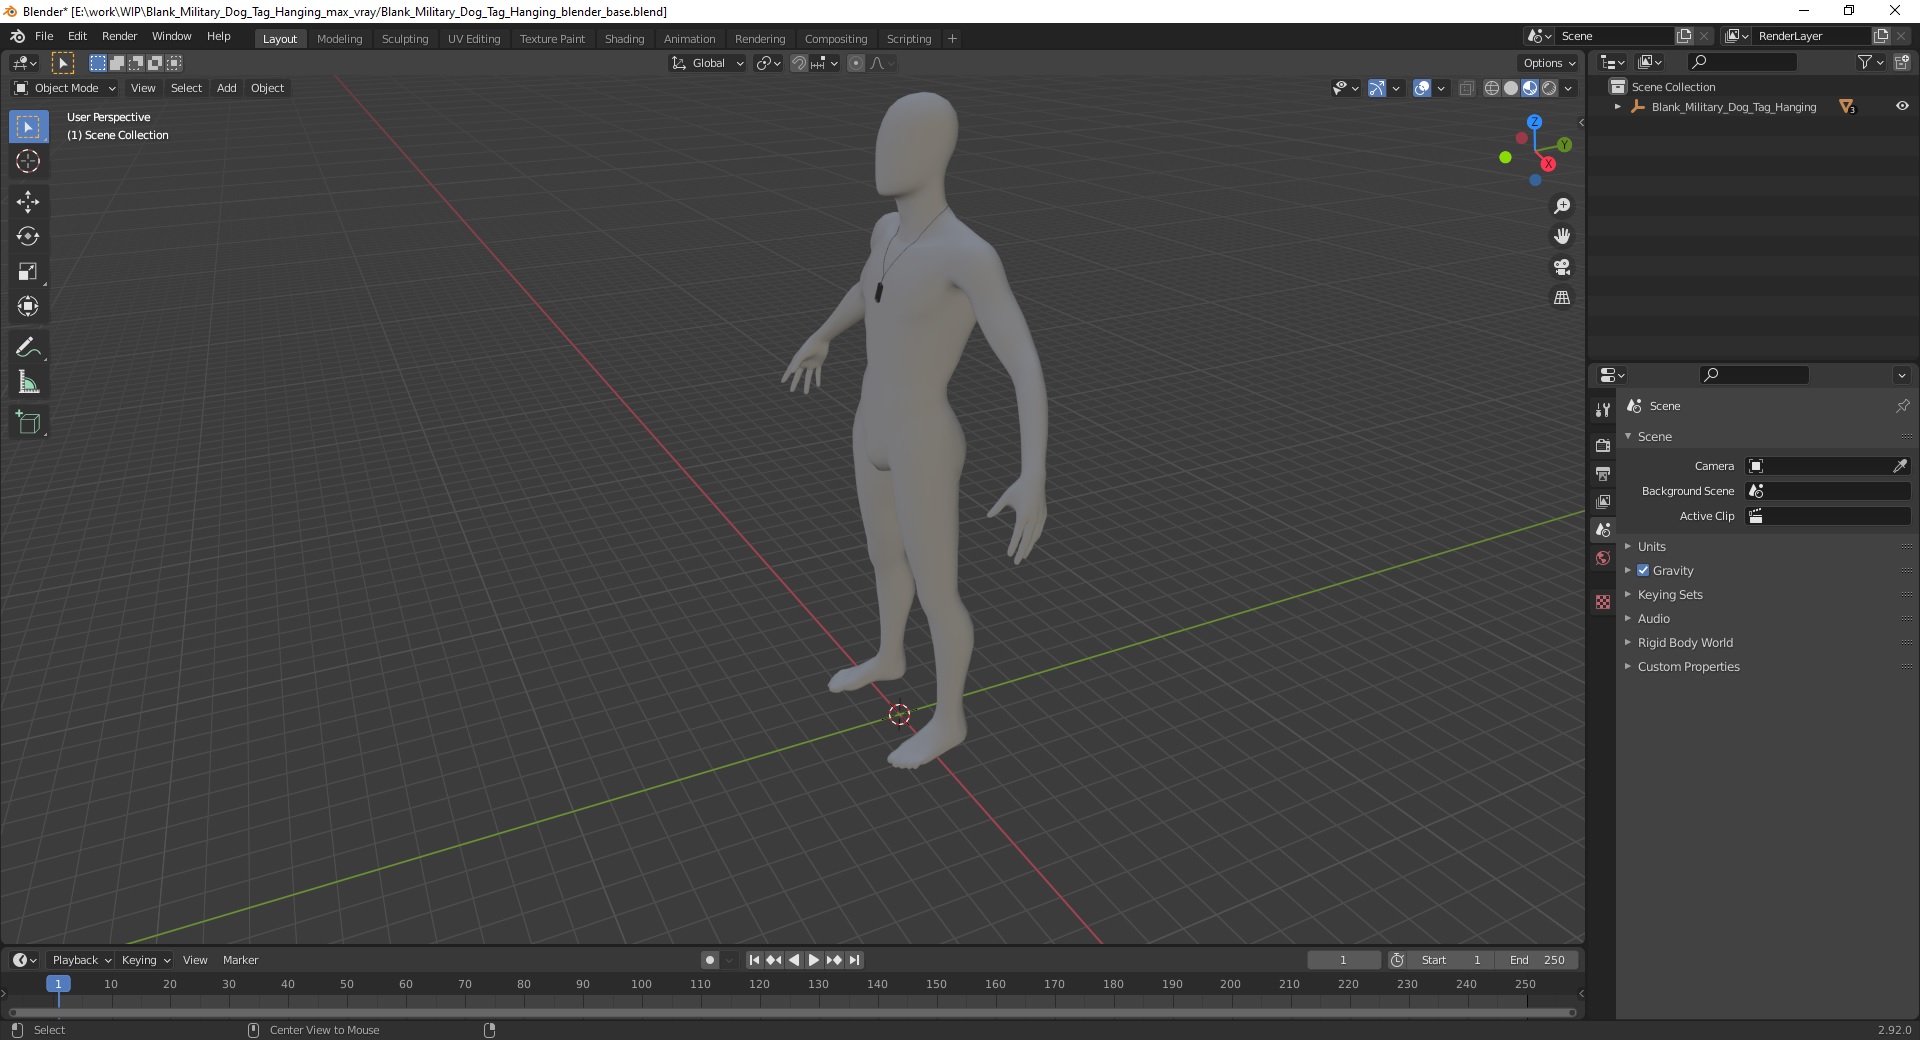Toggle proportional editing
Screen dimensions: 1920x1040
tap(855, 63)
